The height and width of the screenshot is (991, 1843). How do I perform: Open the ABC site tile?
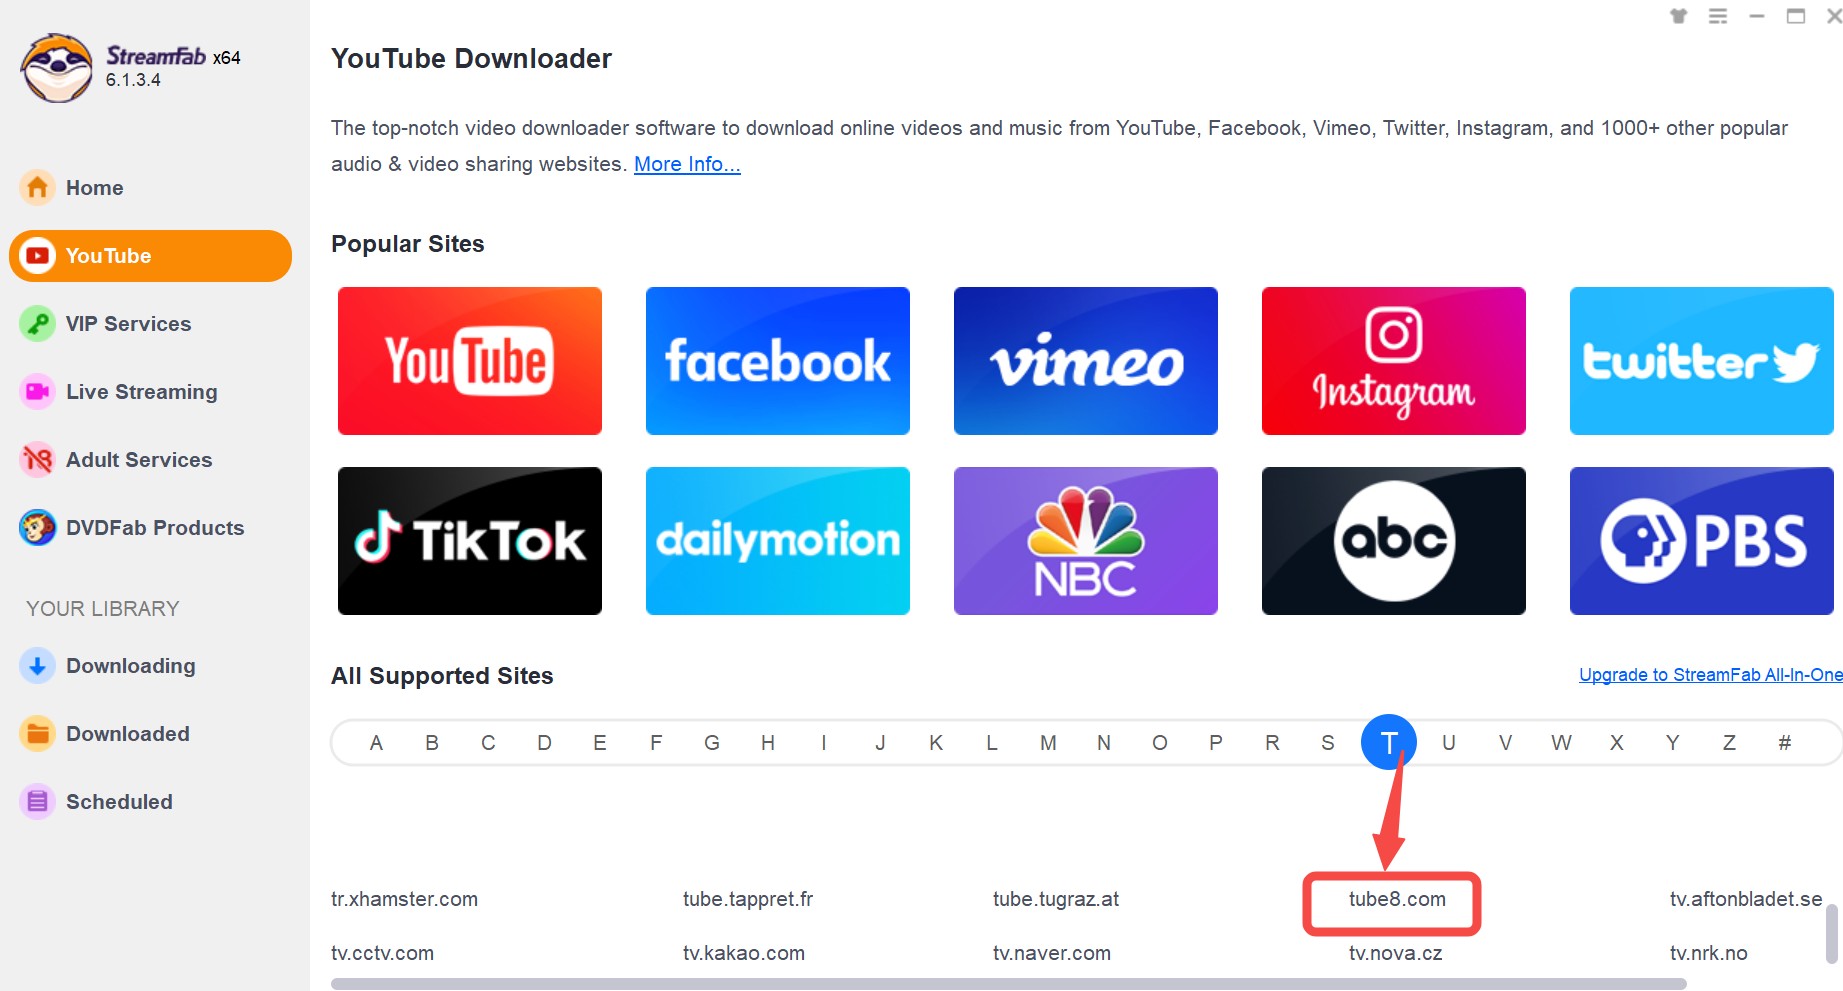pos(1394,541)
